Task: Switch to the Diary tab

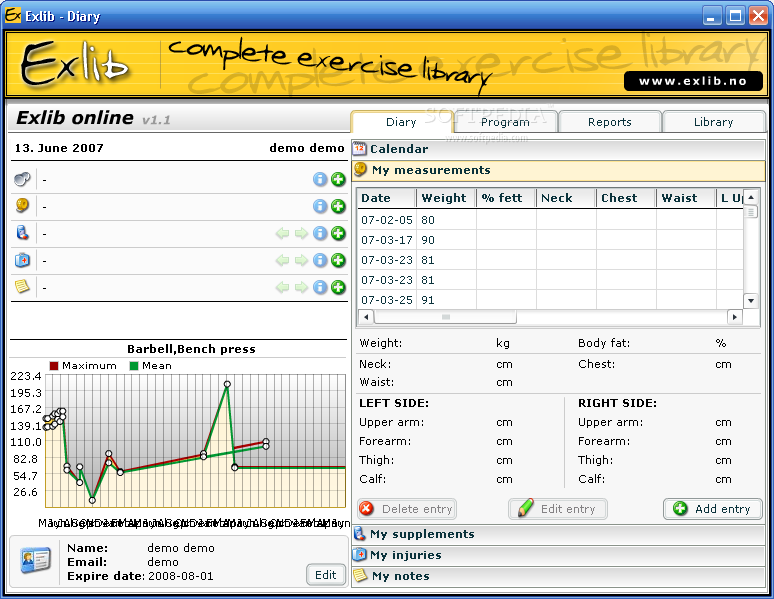Action: (x=401, y=122)
